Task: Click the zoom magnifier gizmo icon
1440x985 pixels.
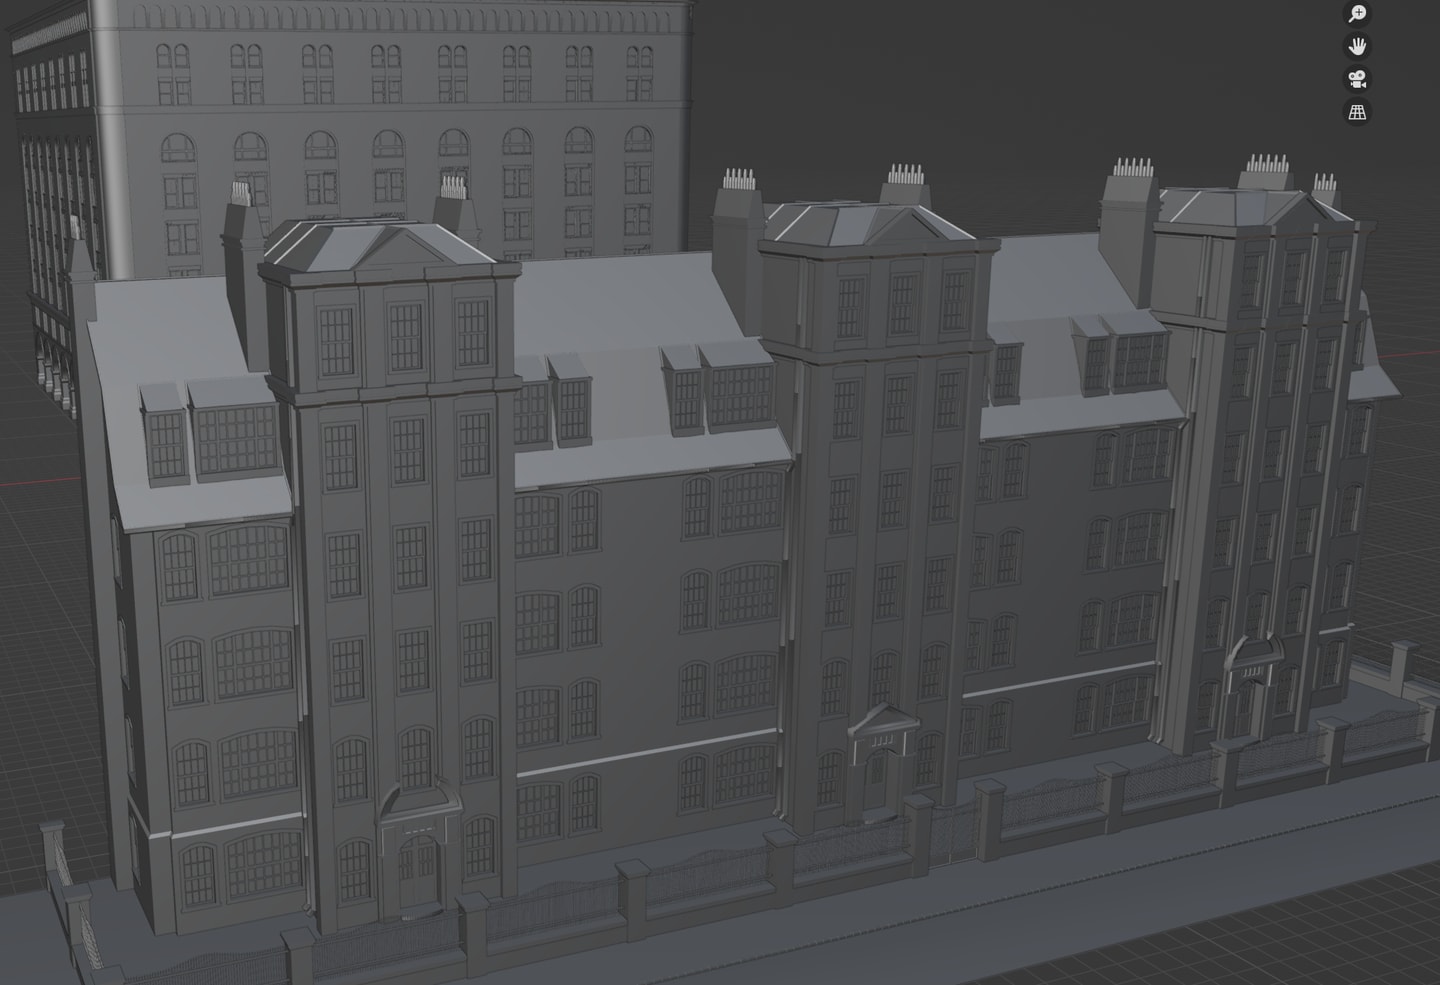Action: (x=1357, y=14)
